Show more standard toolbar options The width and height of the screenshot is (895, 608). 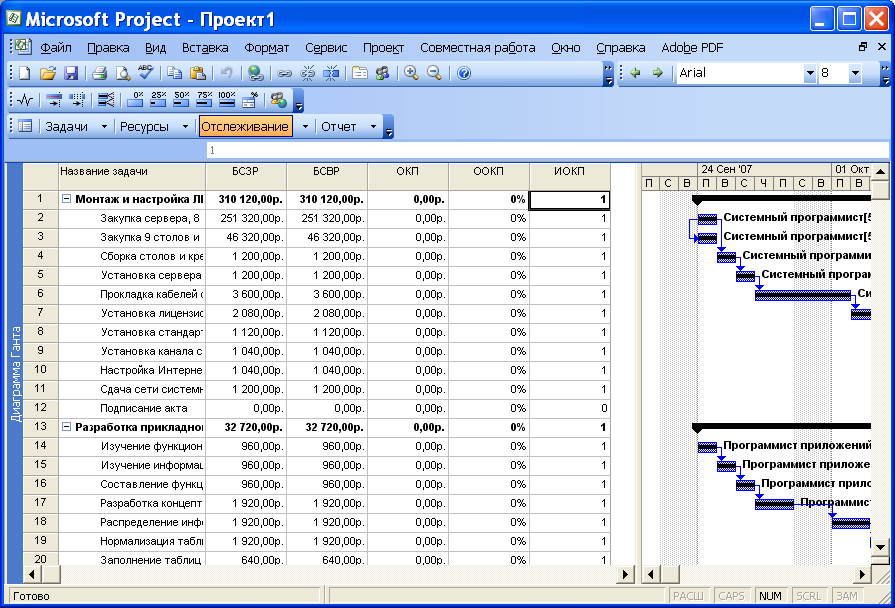[608, 74]
